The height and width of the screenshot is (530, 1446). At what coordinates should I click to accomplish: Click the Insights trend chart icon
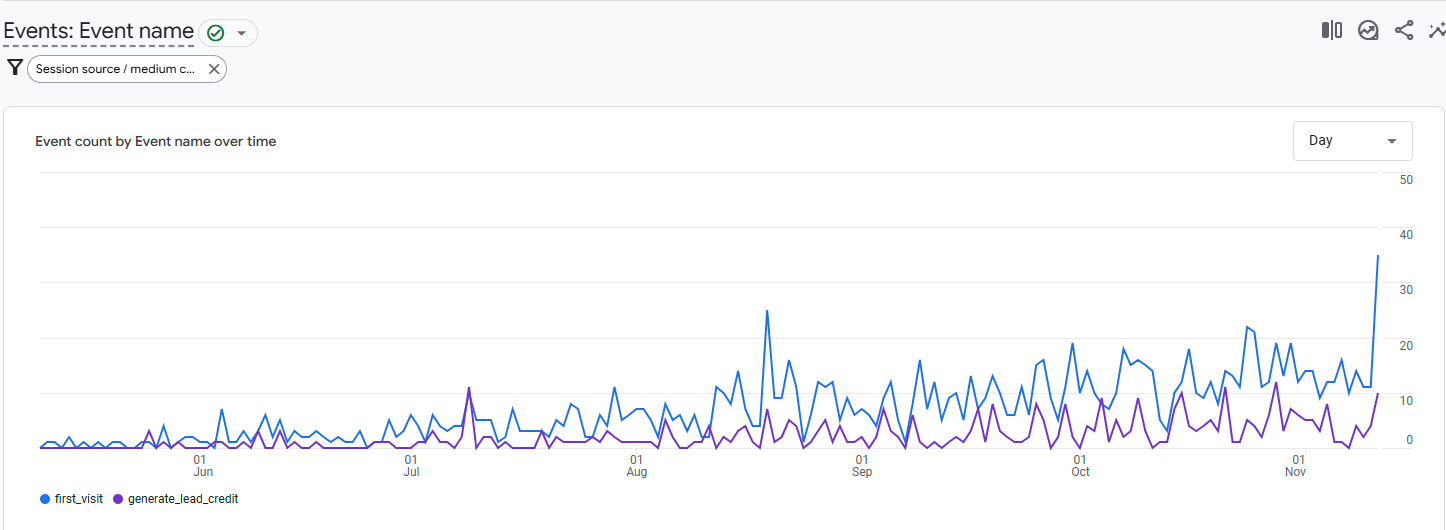[x=1368, y=31]
